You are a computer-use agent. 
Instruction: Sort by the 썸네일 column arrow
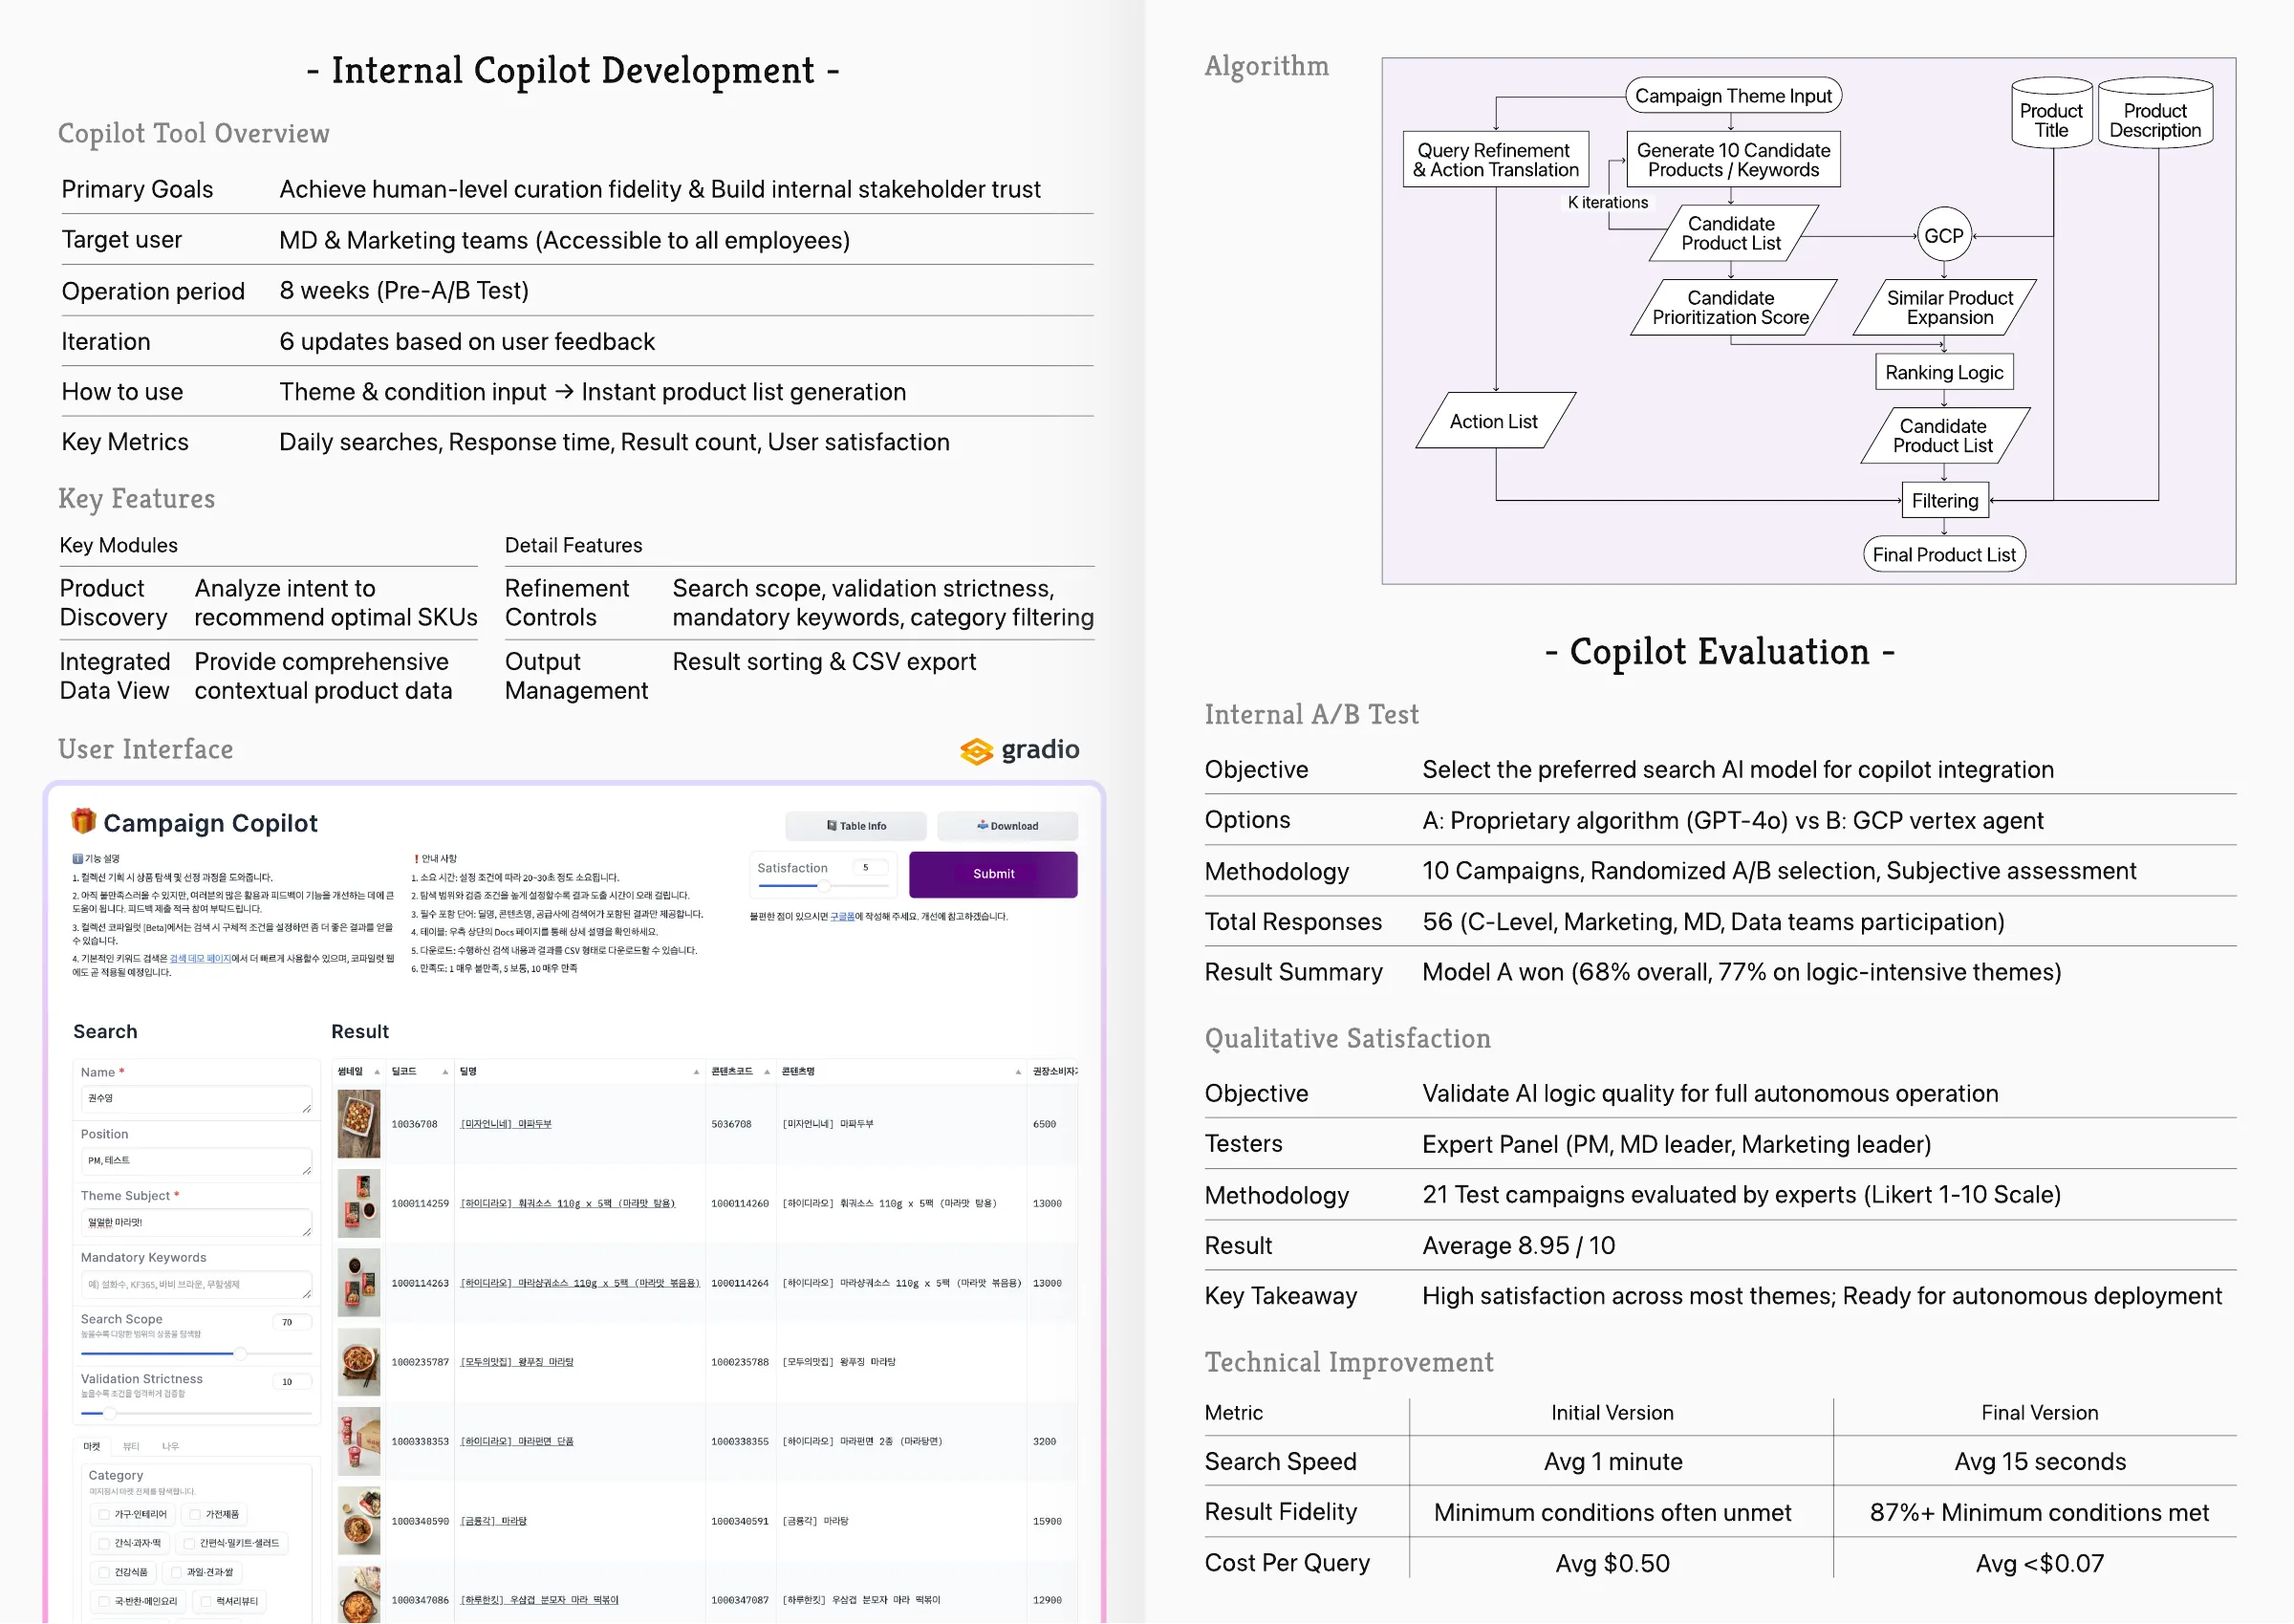click(377, 1072)
